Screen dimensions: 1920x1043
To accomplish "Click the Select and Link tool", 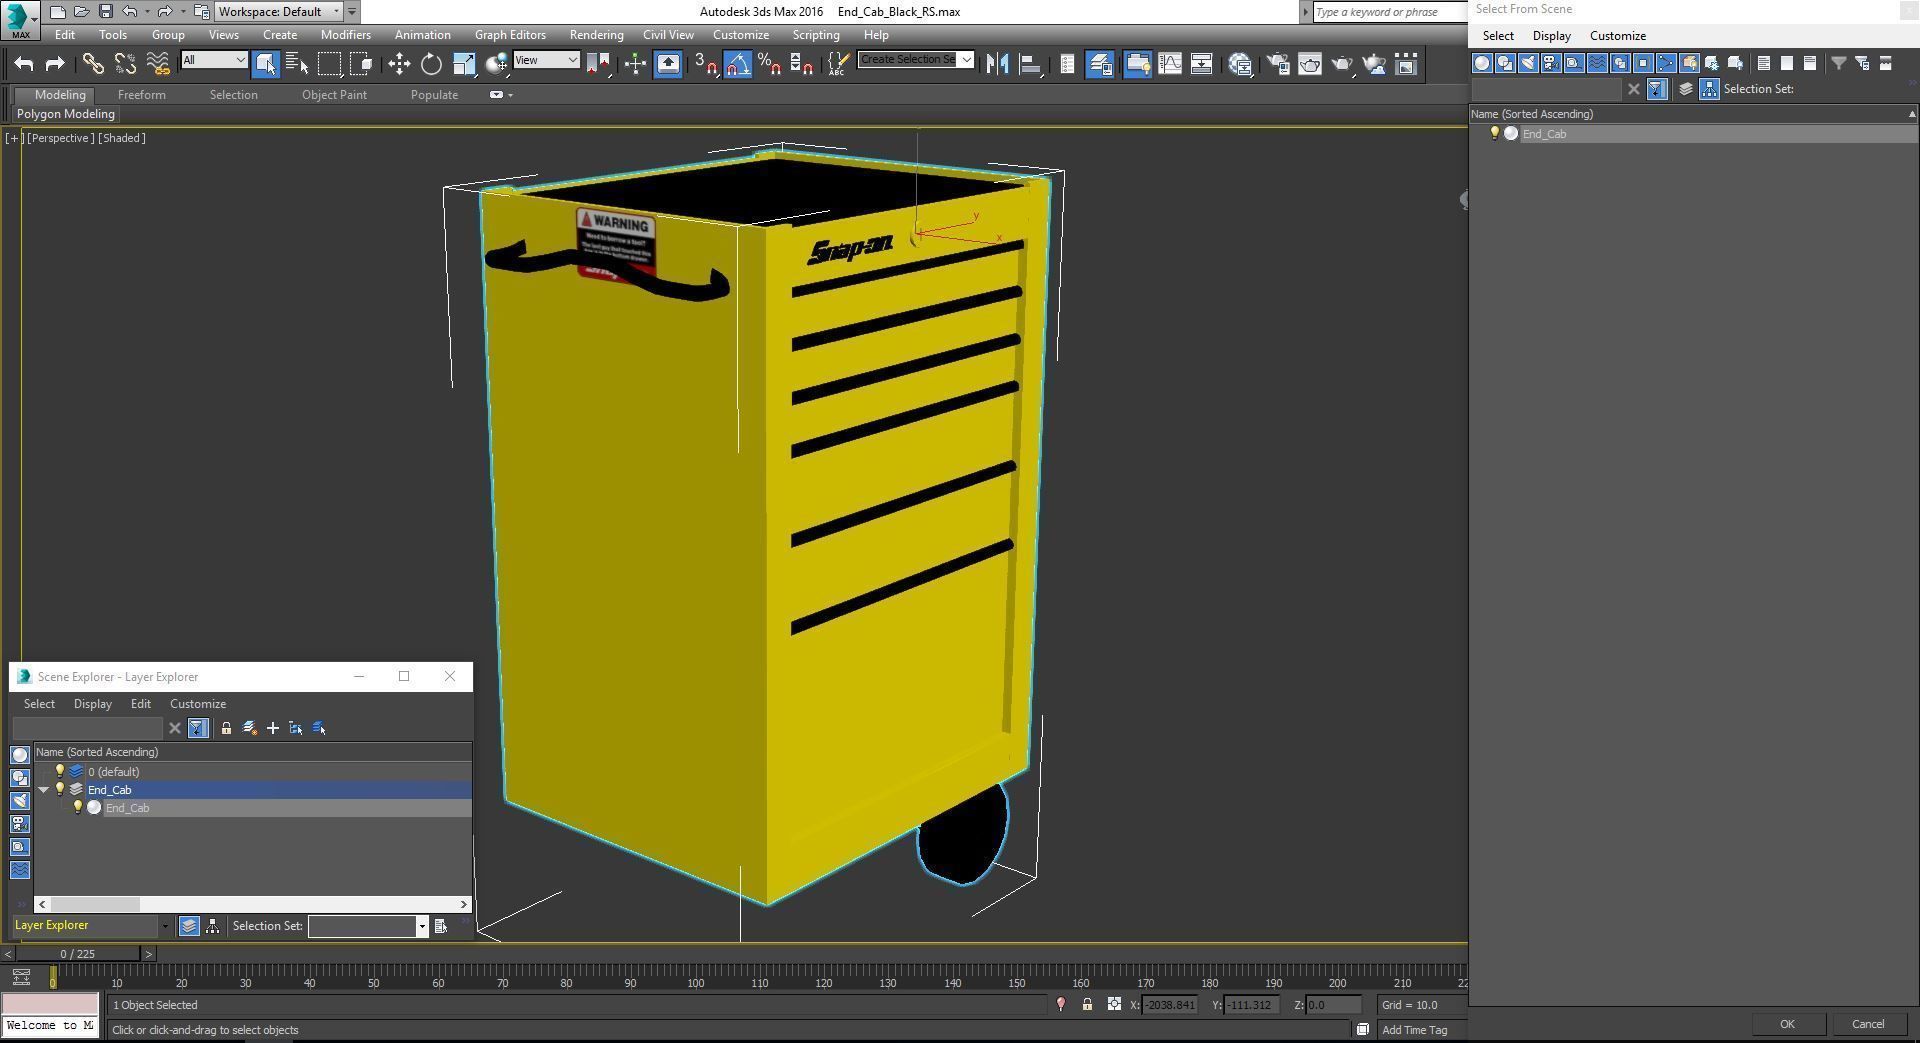I will tap(92, 64).
